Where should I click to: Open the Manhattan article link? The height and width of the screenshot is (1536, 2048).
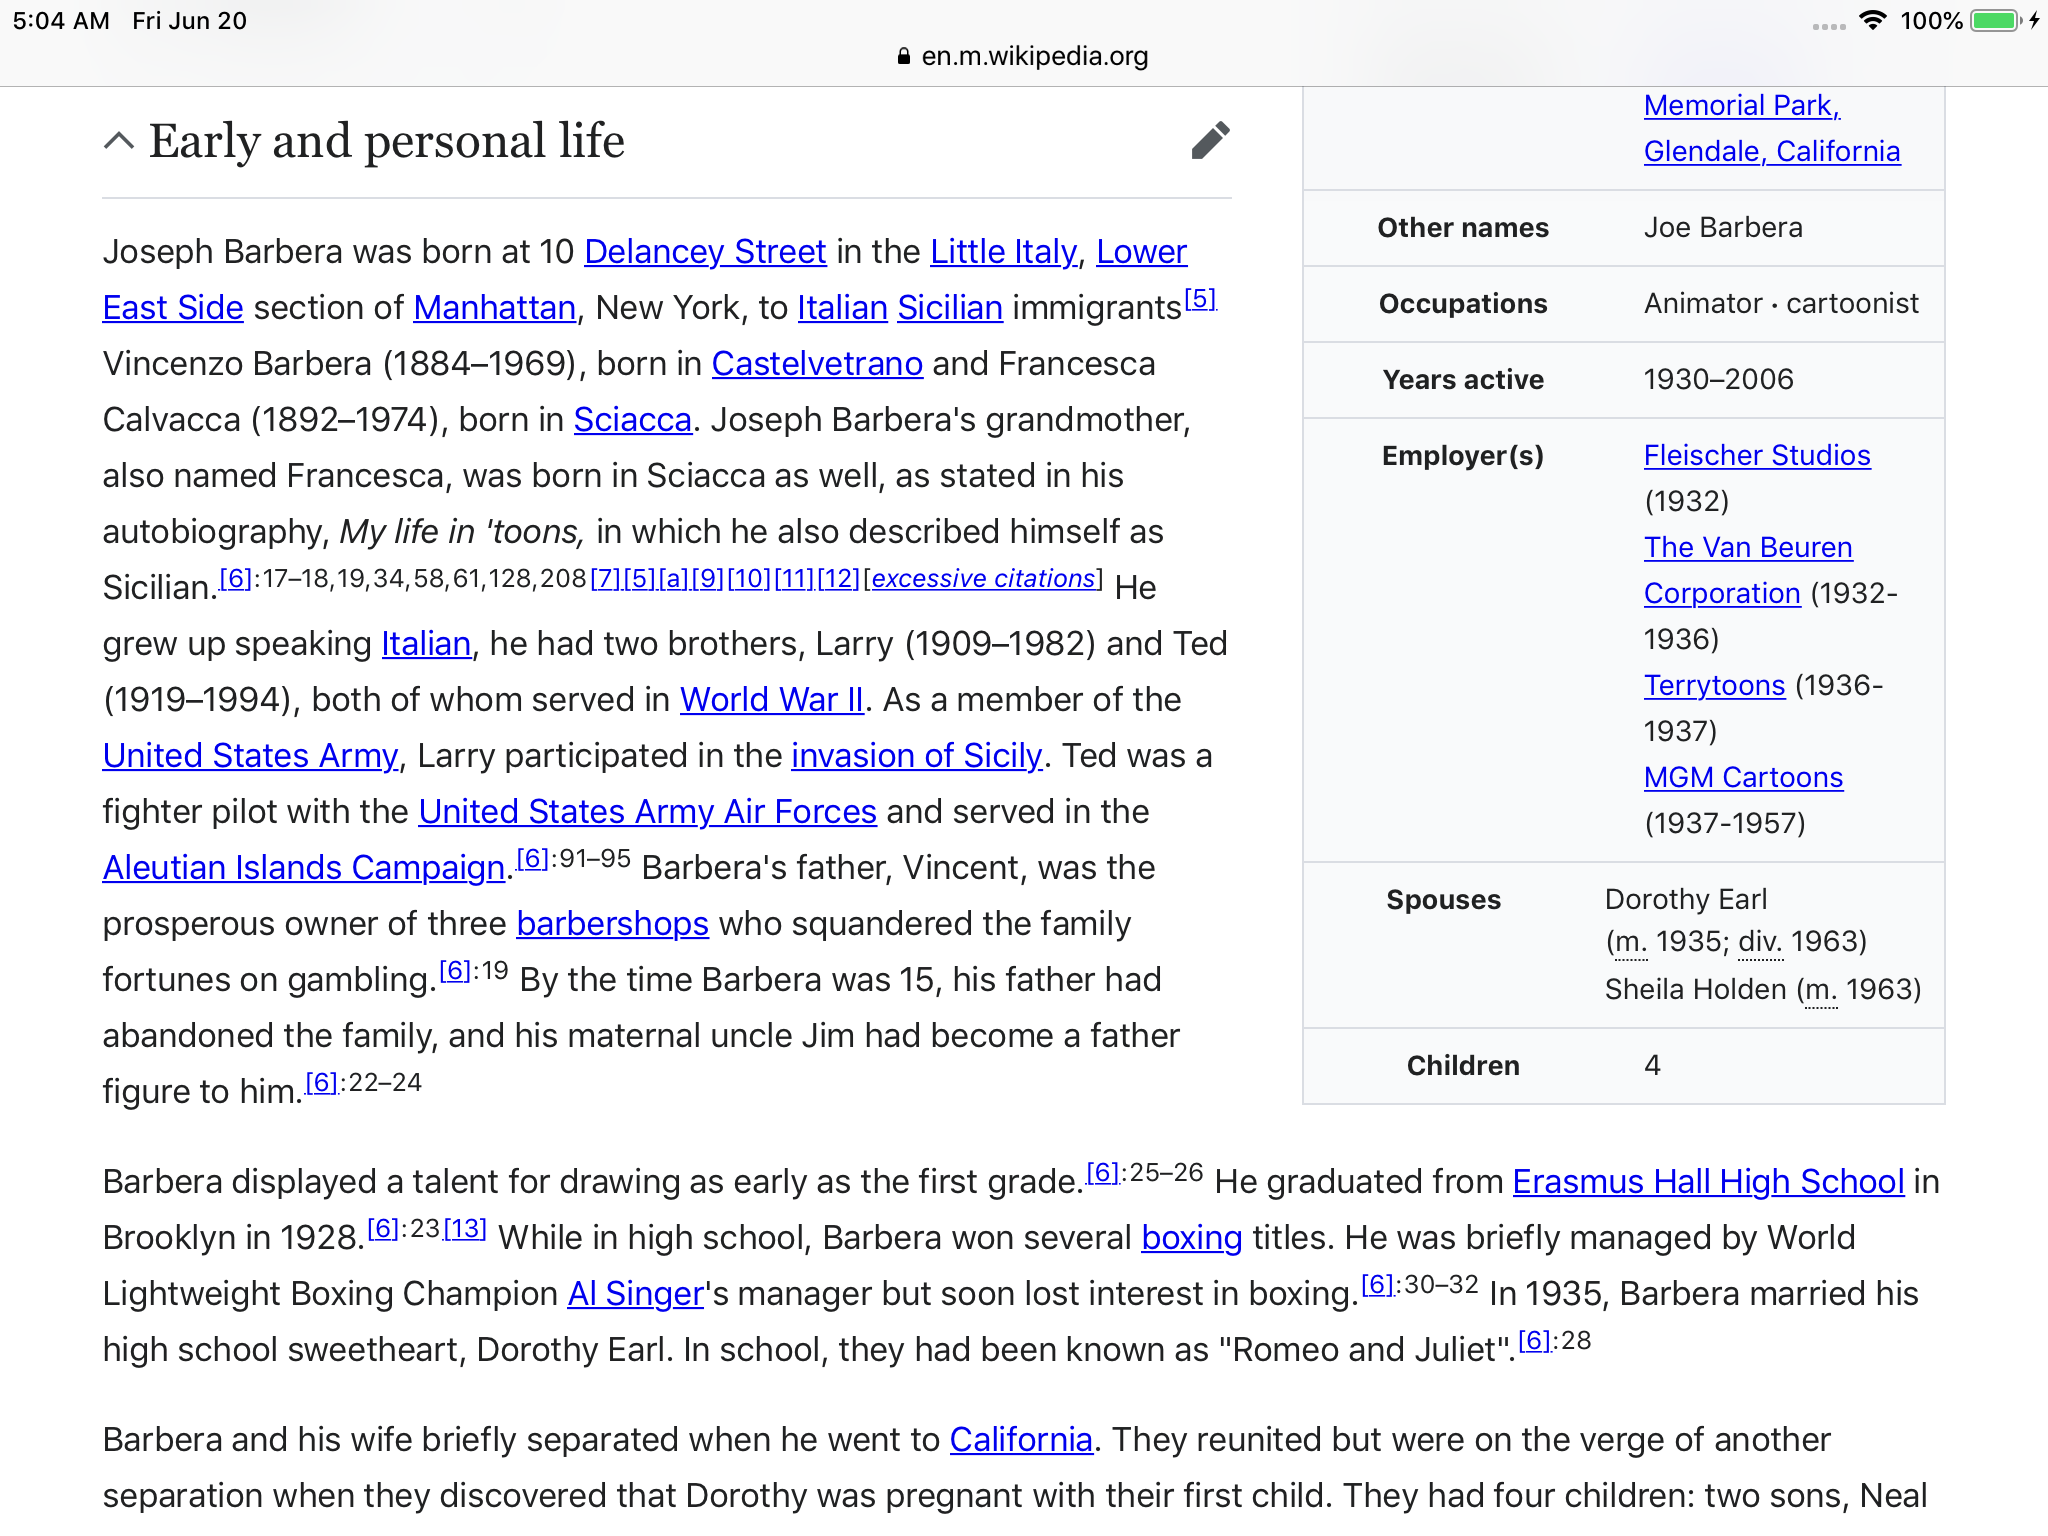click(495, 307)
